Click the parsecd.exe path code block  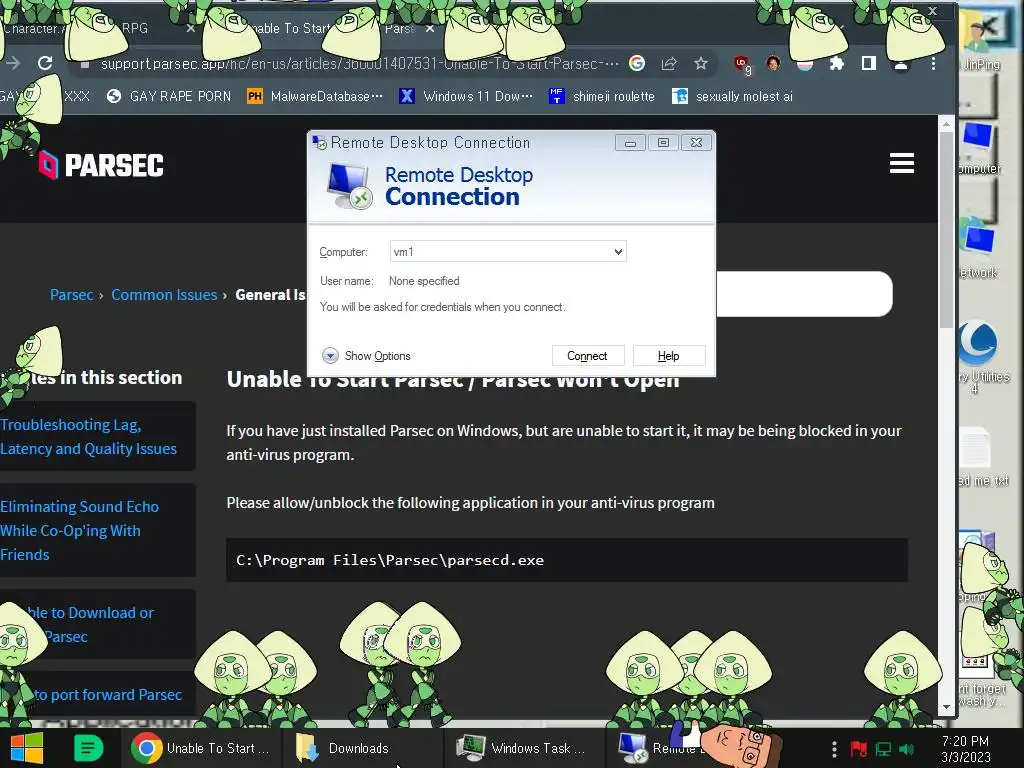(567, 560)
